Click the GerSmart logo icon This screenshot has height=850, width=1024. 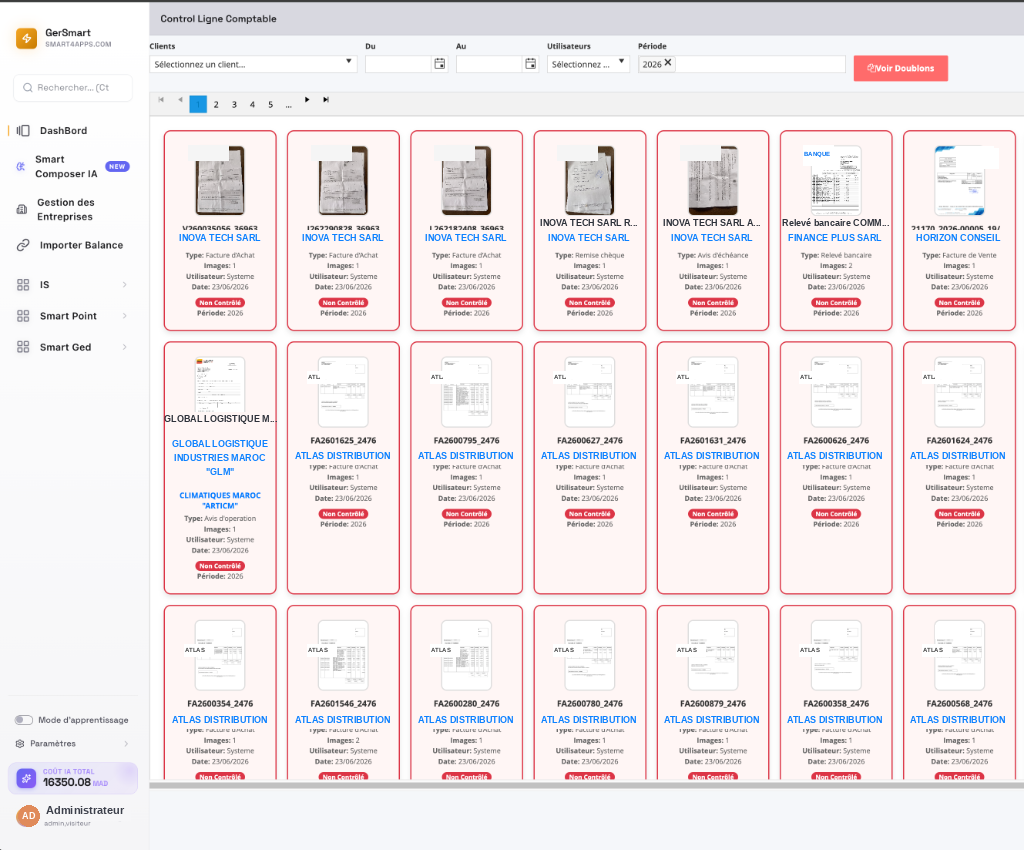point(27,39)
